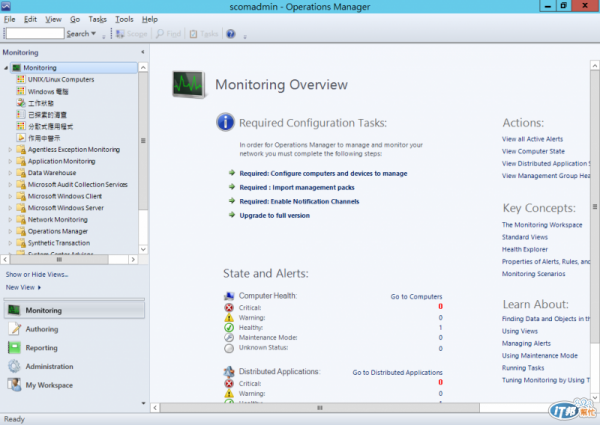Click View all Active Alerts link
Screen dimensions: 600x425
tap(532, 139)
